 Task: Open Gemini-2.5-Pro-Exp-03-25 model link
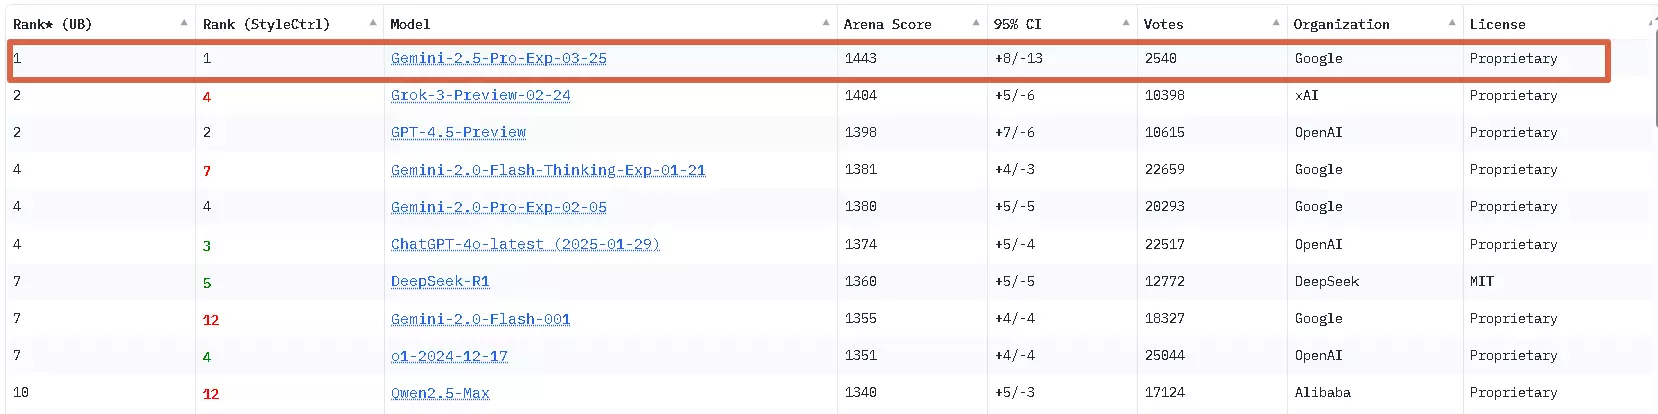(x=498, y=58)
